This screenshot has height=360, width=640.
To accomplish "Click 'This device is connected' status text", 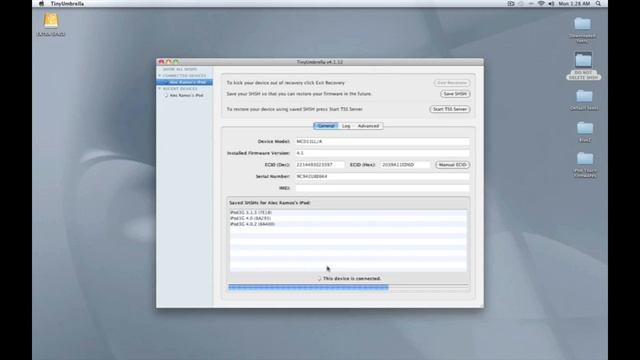I will (x=351, y=278).
